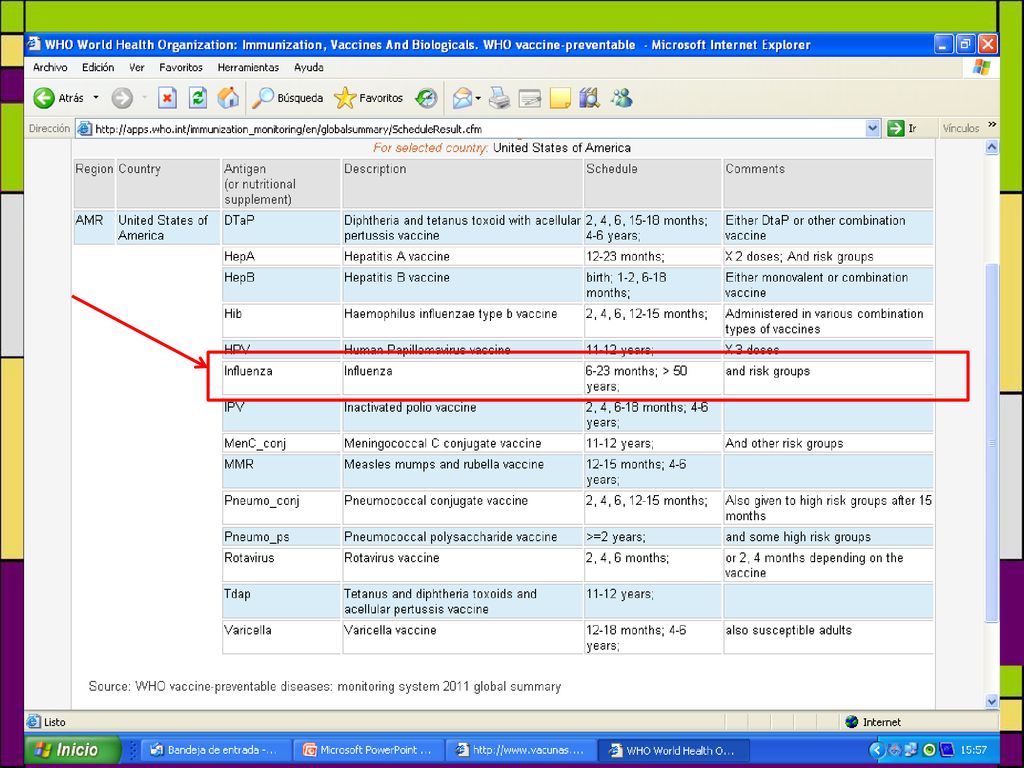Click the Listo status page icon

pos(33,722)
